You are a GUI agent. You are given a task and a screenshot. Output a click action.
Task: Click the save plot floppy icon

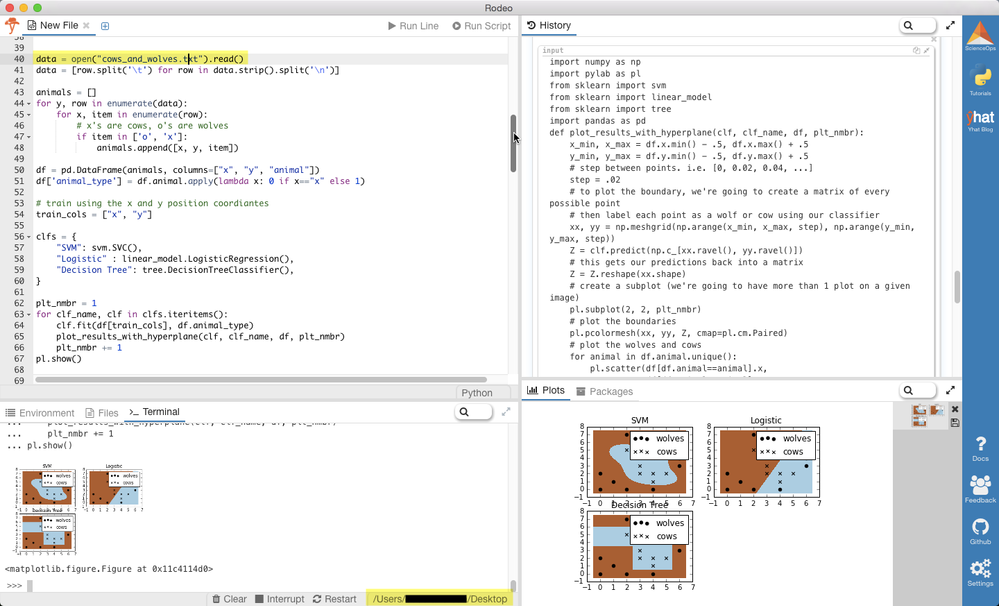coord(955,423)
